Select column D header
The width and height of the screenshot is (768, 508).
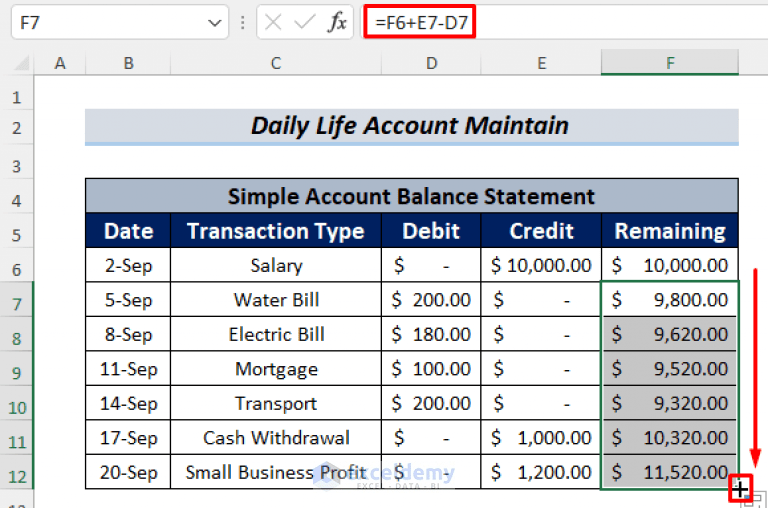click(431, 63)
